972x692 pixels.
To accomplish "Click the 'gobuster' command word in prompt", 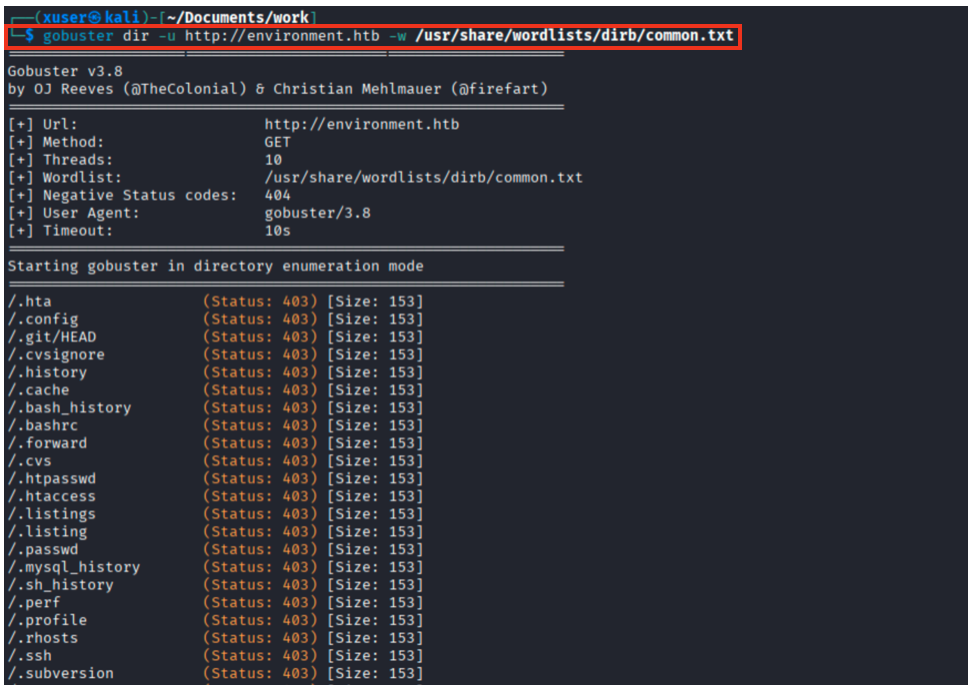I will point(78,36).
